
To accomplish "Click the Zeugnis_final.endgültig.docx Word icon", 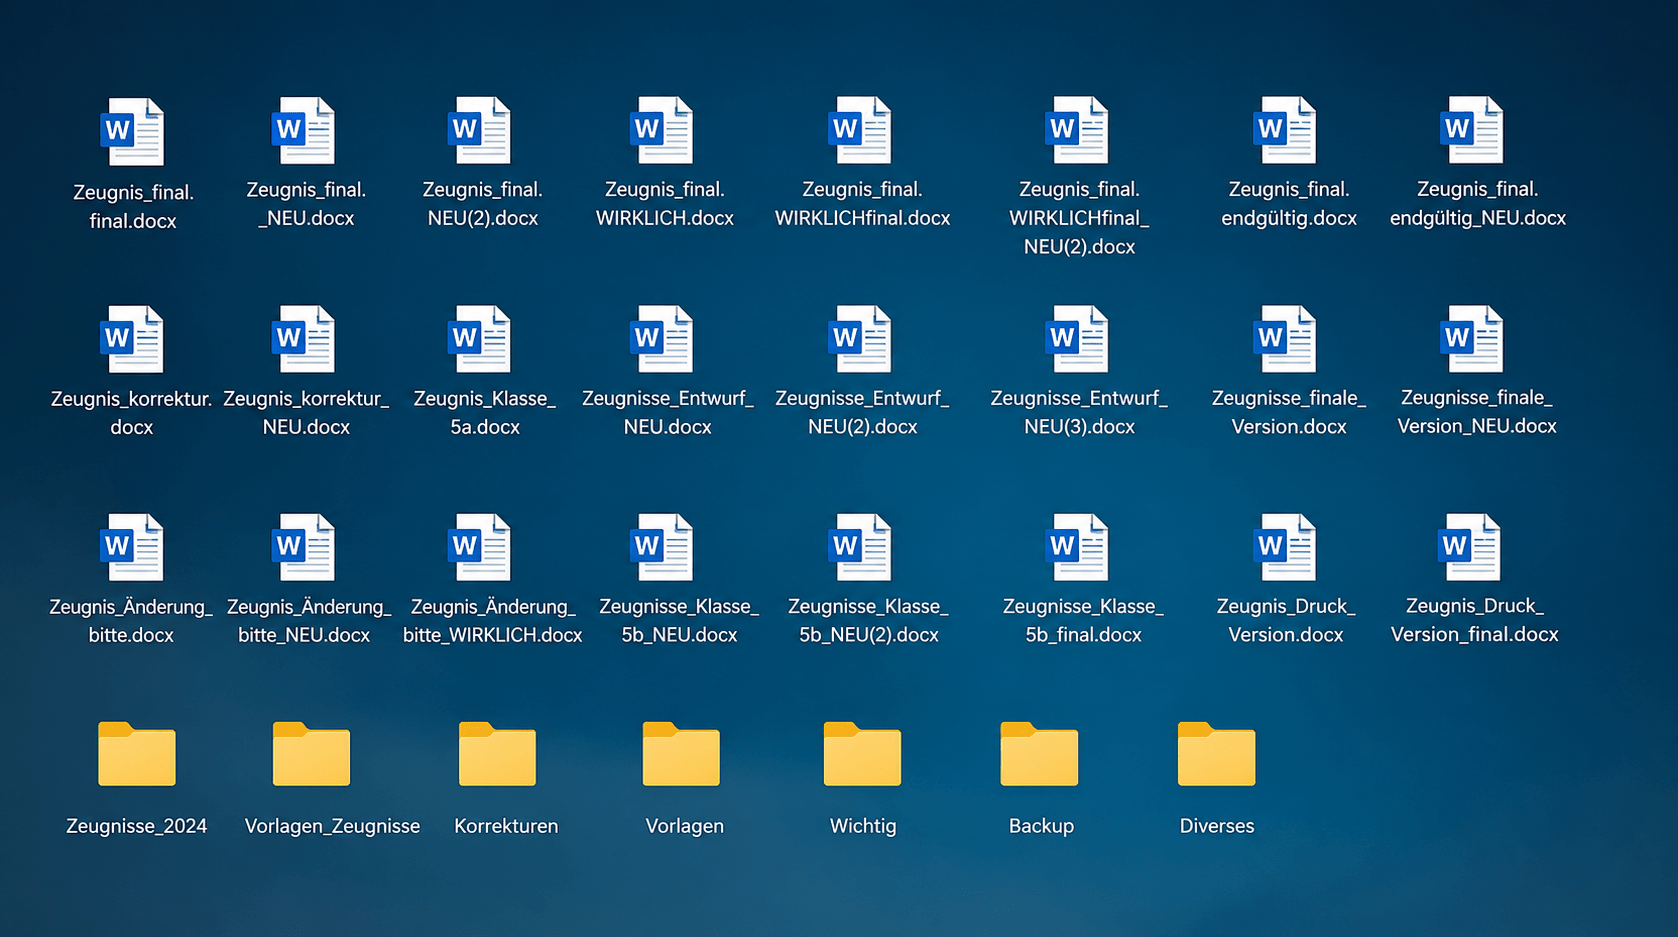I will [x=1285, y=130].
